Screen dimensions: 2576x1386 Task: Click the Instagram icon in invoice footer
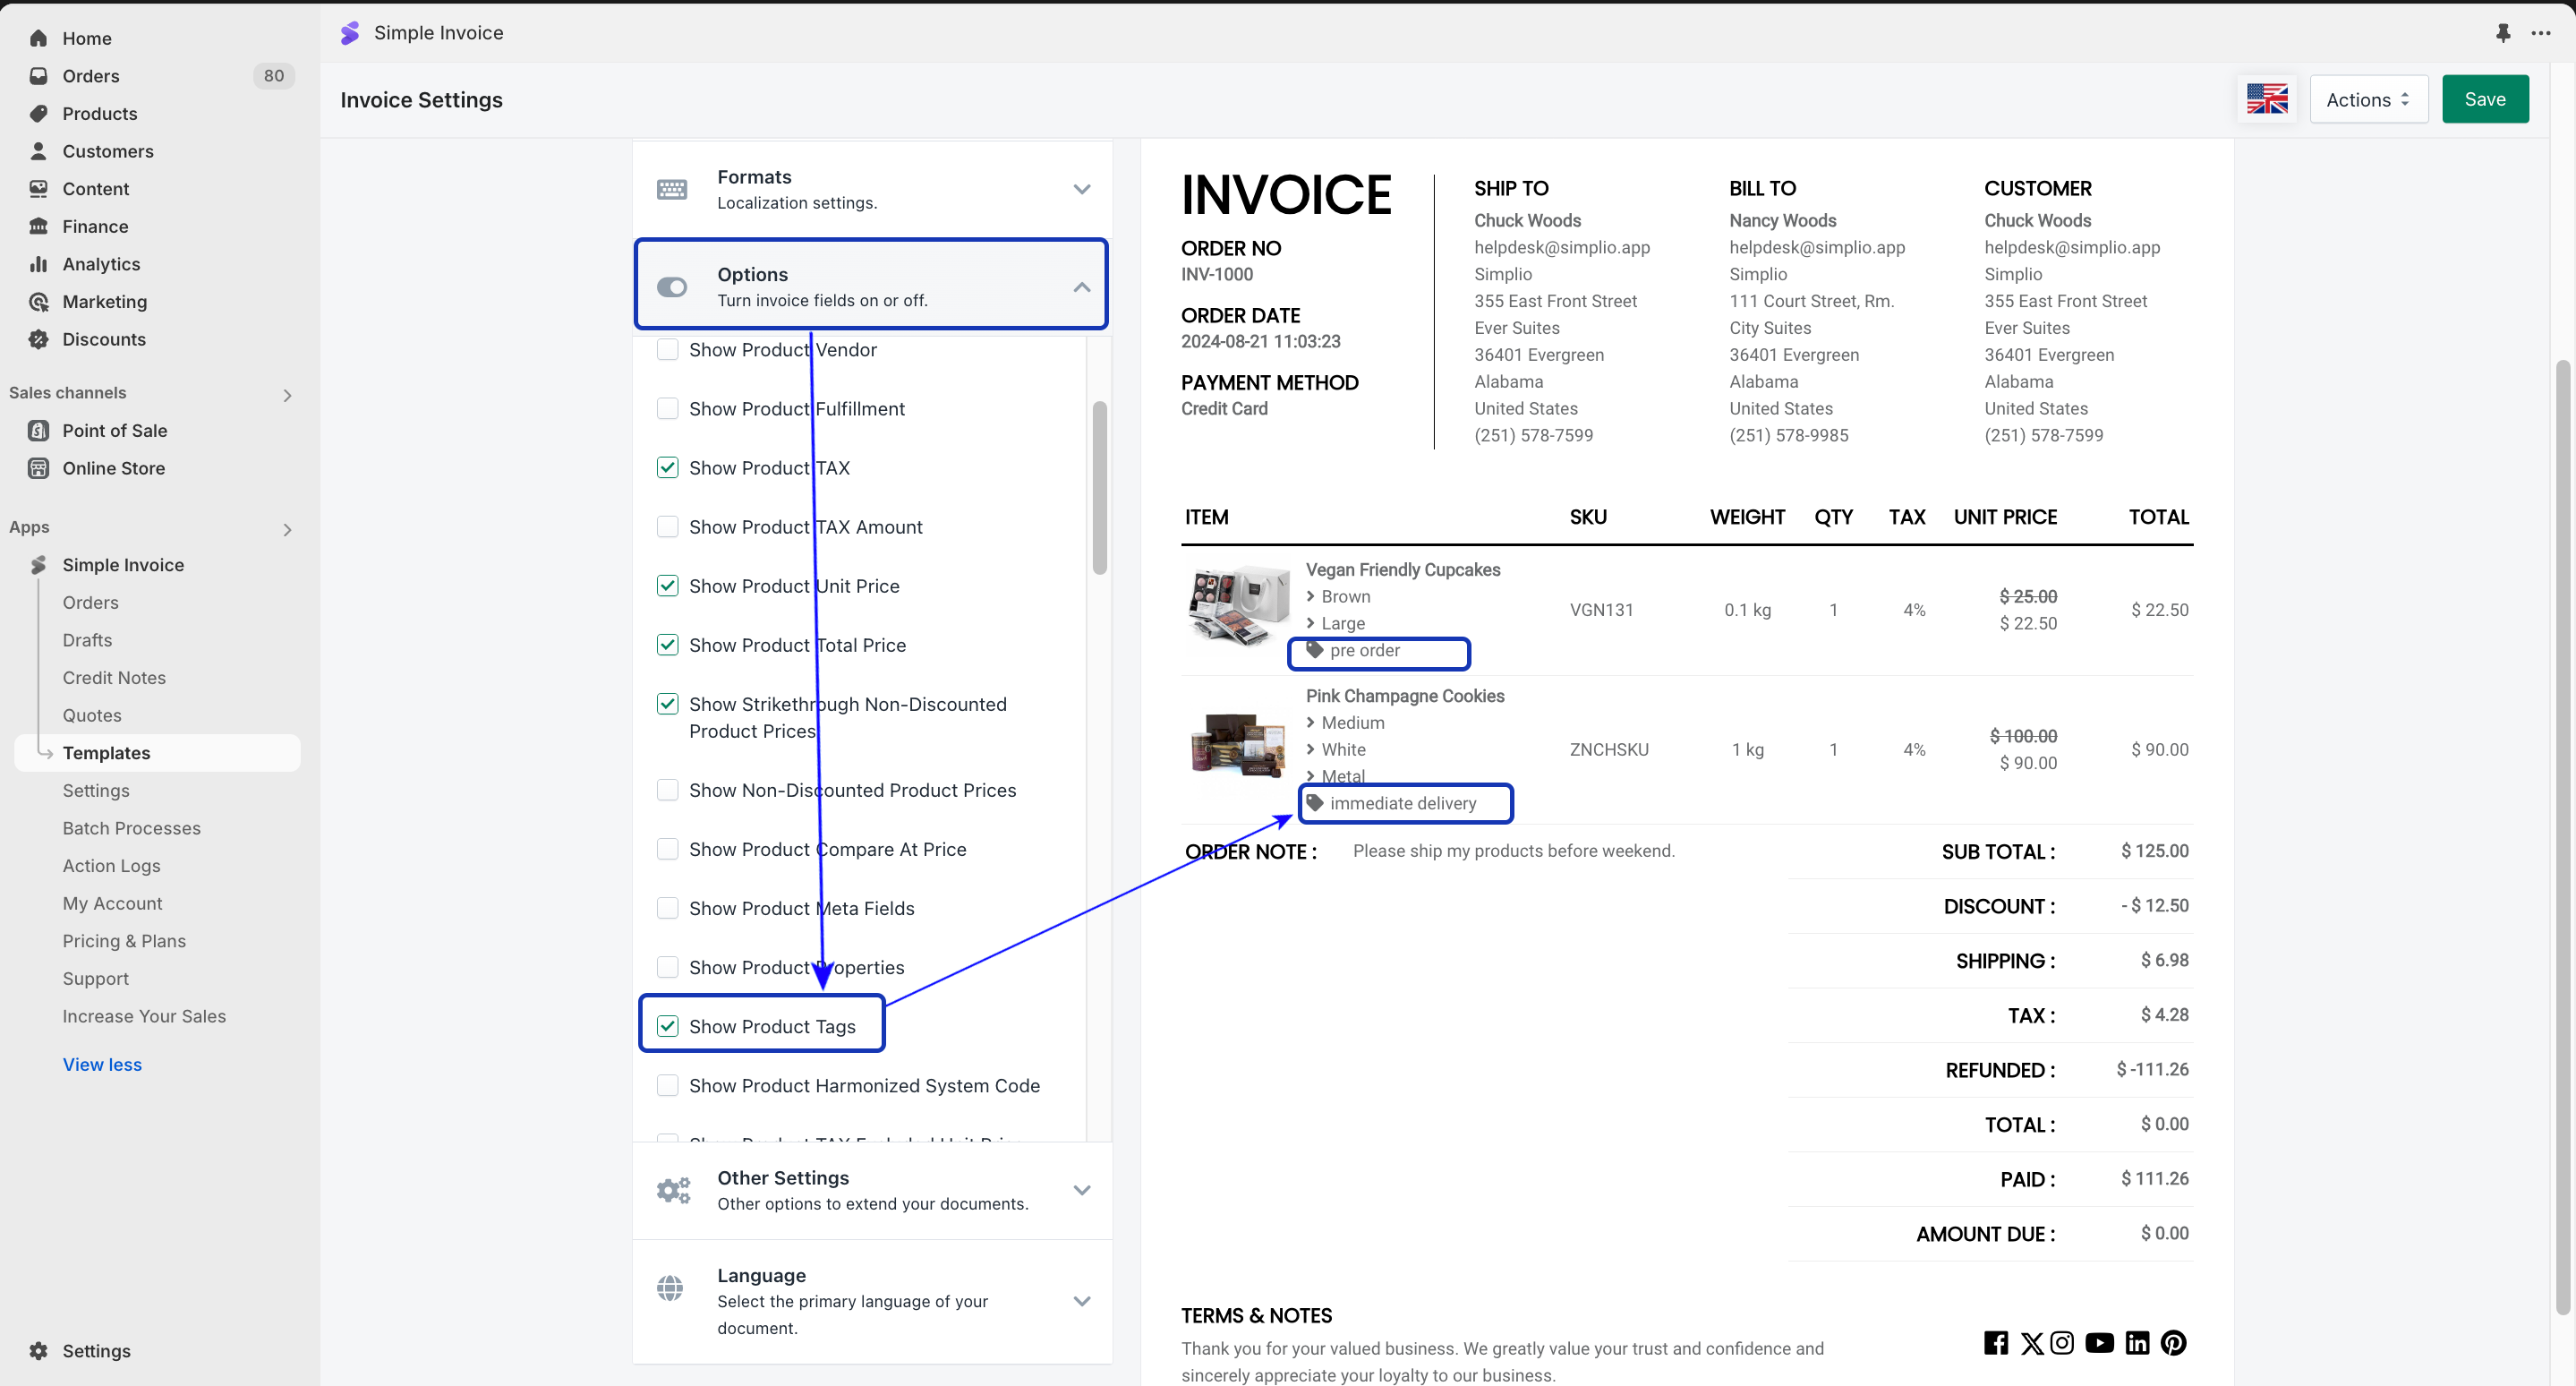[2061, 1342]
